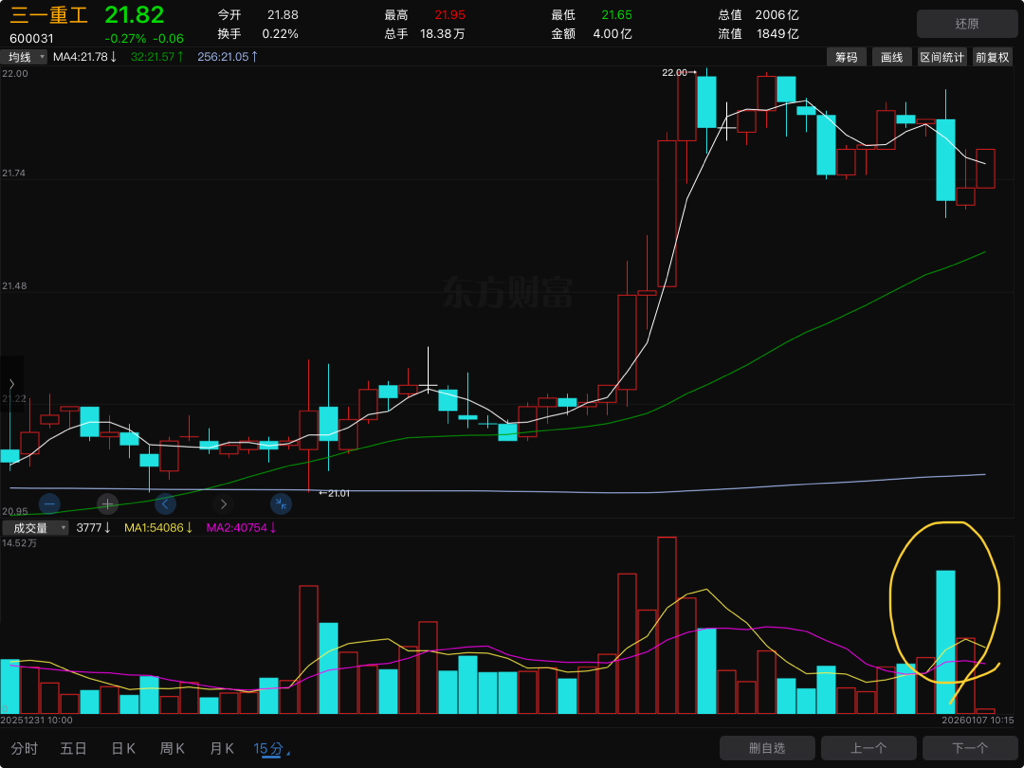The height and width of the screenshot is (768, 1024).
Task: Click current price 21.82
Action: click(135, 14)
